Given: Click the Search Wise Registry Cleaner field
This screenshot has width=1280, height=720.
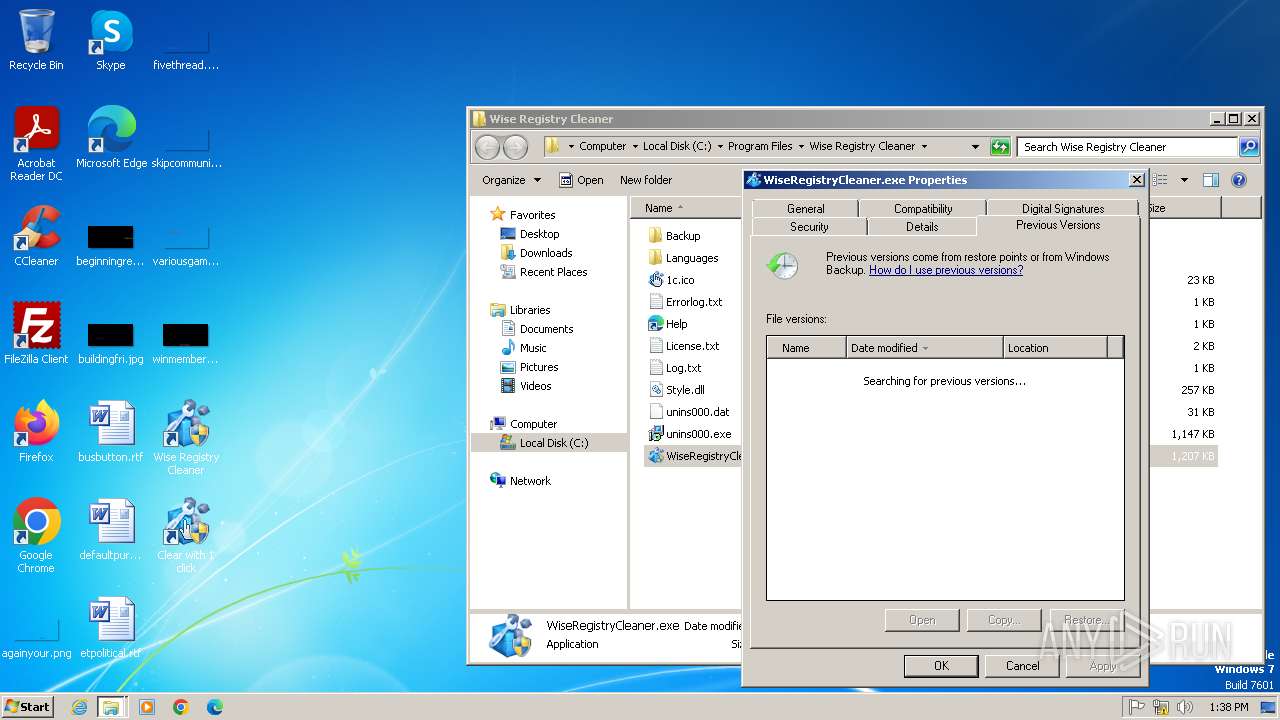Looking at the screenshot, I should click(1127, 147).
